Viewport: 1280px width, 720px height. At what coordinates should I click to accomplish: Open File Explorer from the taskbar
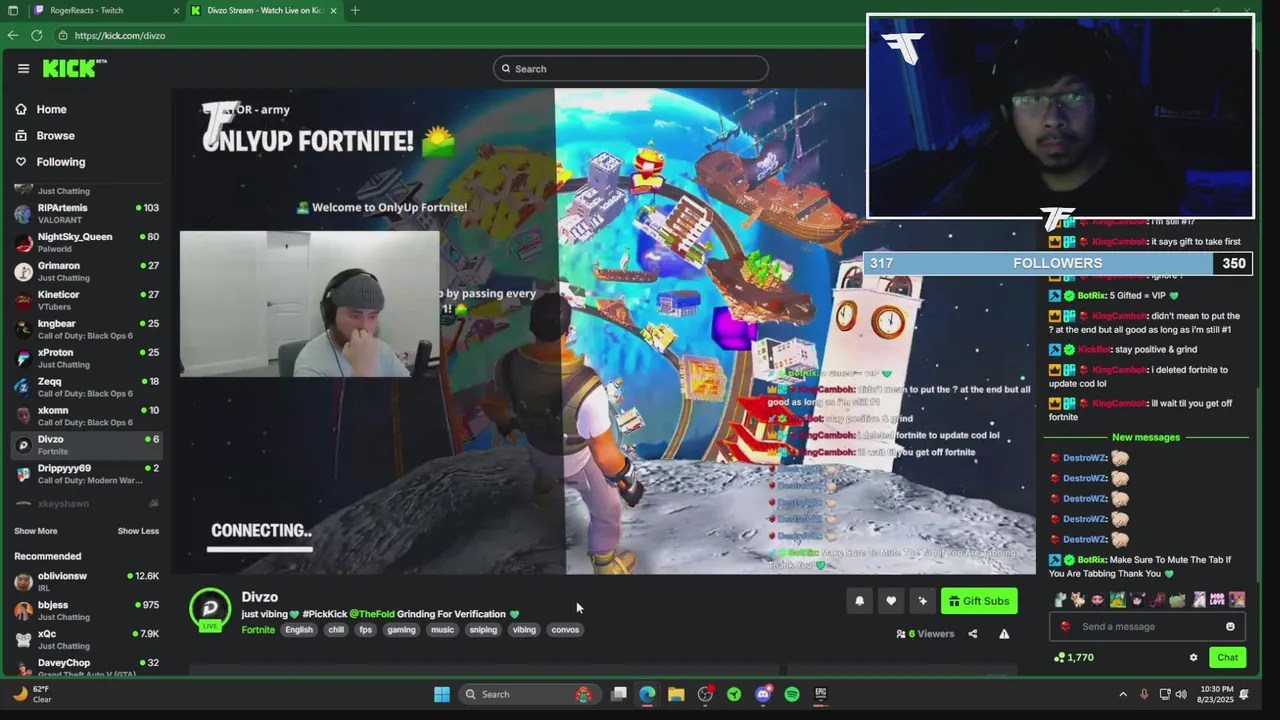676,694
